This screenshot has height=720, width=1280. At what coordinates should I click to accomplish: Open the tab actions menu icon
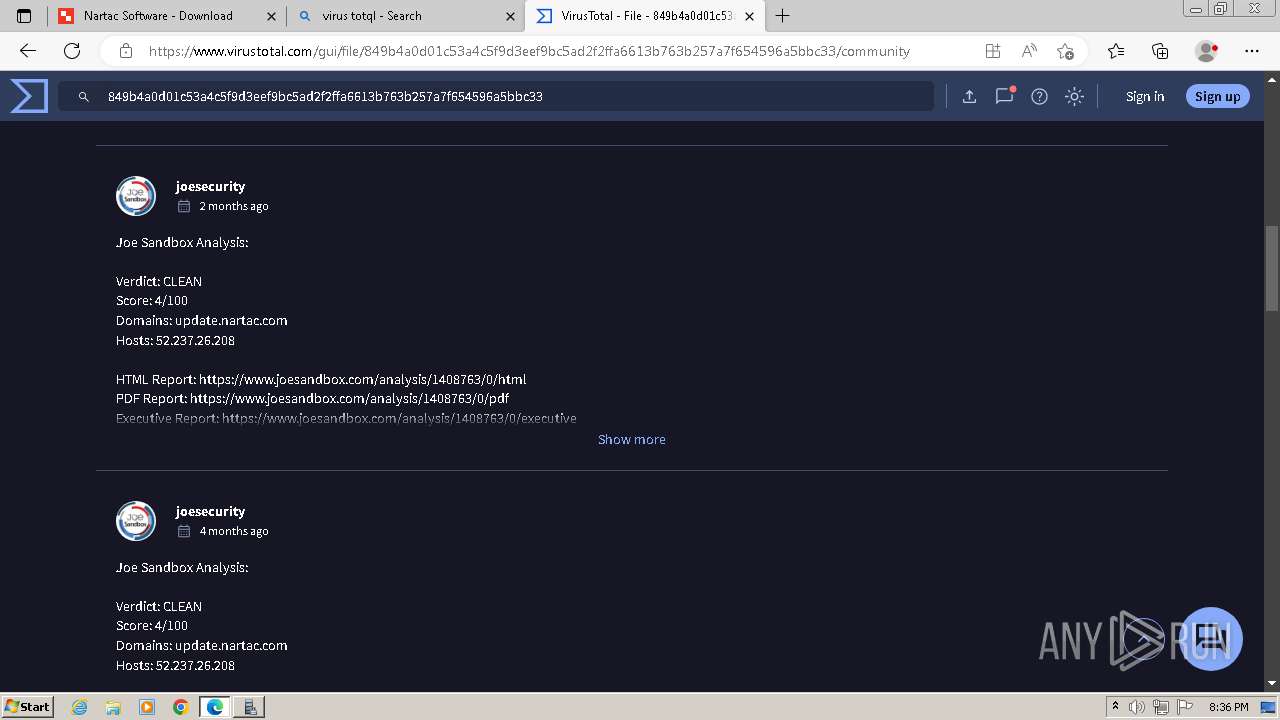pos(24,15)
